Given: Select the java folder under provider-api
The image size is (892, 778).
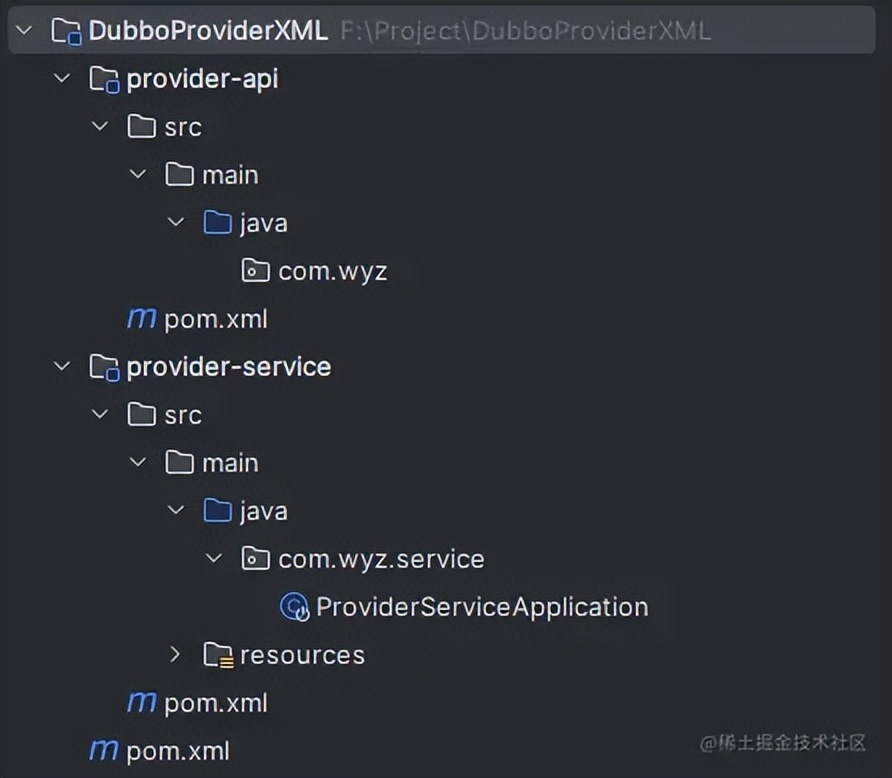Looking at the screenshot, I should [217, 222].
